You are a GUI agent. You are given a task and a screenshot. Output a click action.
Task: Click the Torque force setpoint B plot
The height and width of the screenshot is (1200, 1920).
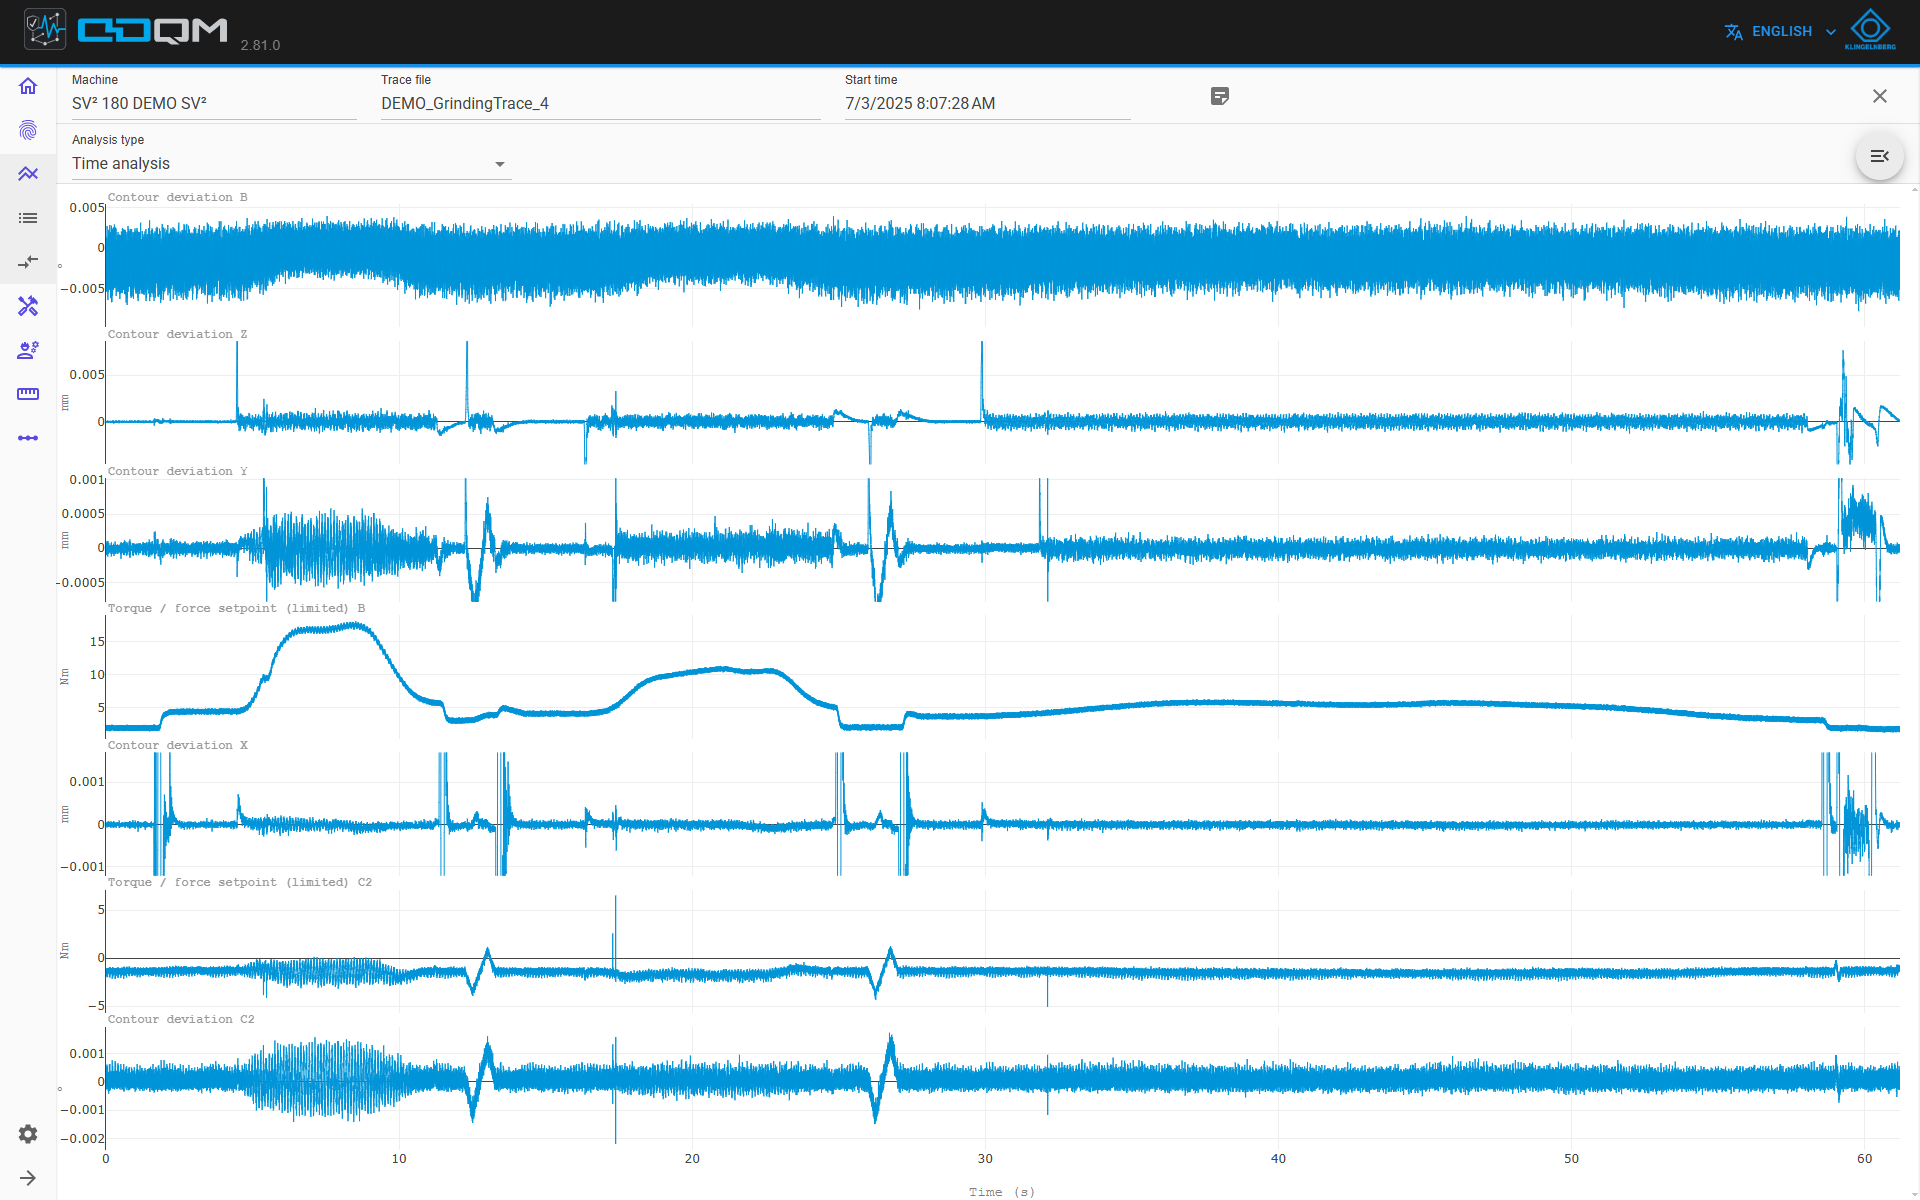[1002, 677]
